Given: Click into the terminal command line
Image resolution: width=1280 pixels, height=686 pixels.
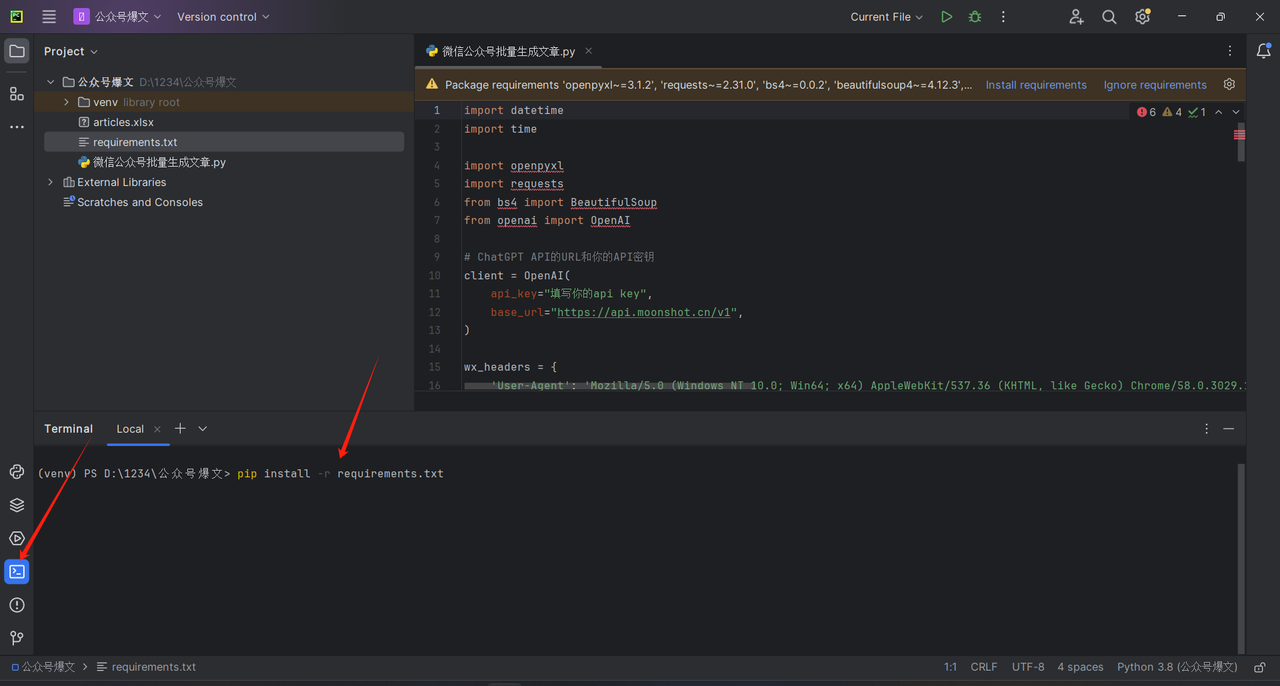Looking at the screenshot, I should pos(340,473).
